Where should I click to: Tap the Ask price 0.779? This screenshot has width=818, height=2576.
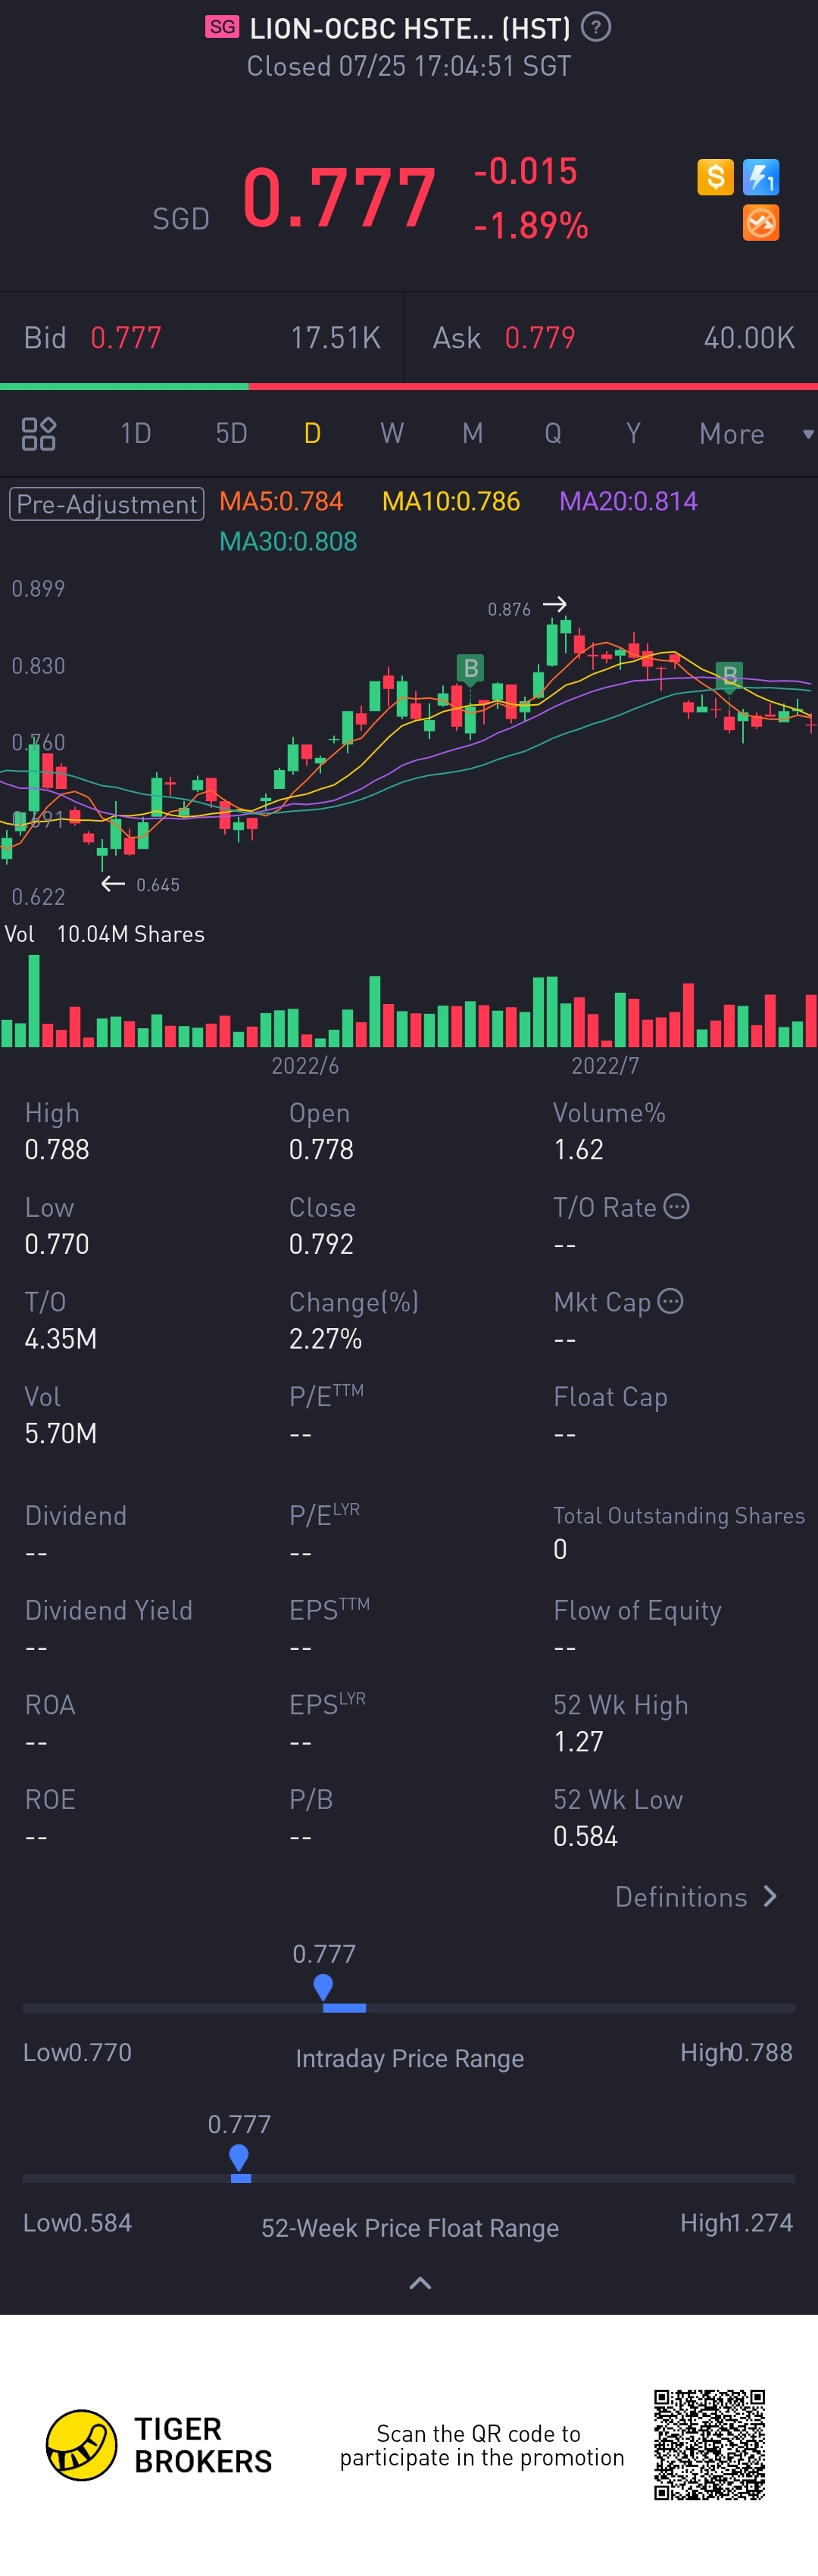[540, 338]
